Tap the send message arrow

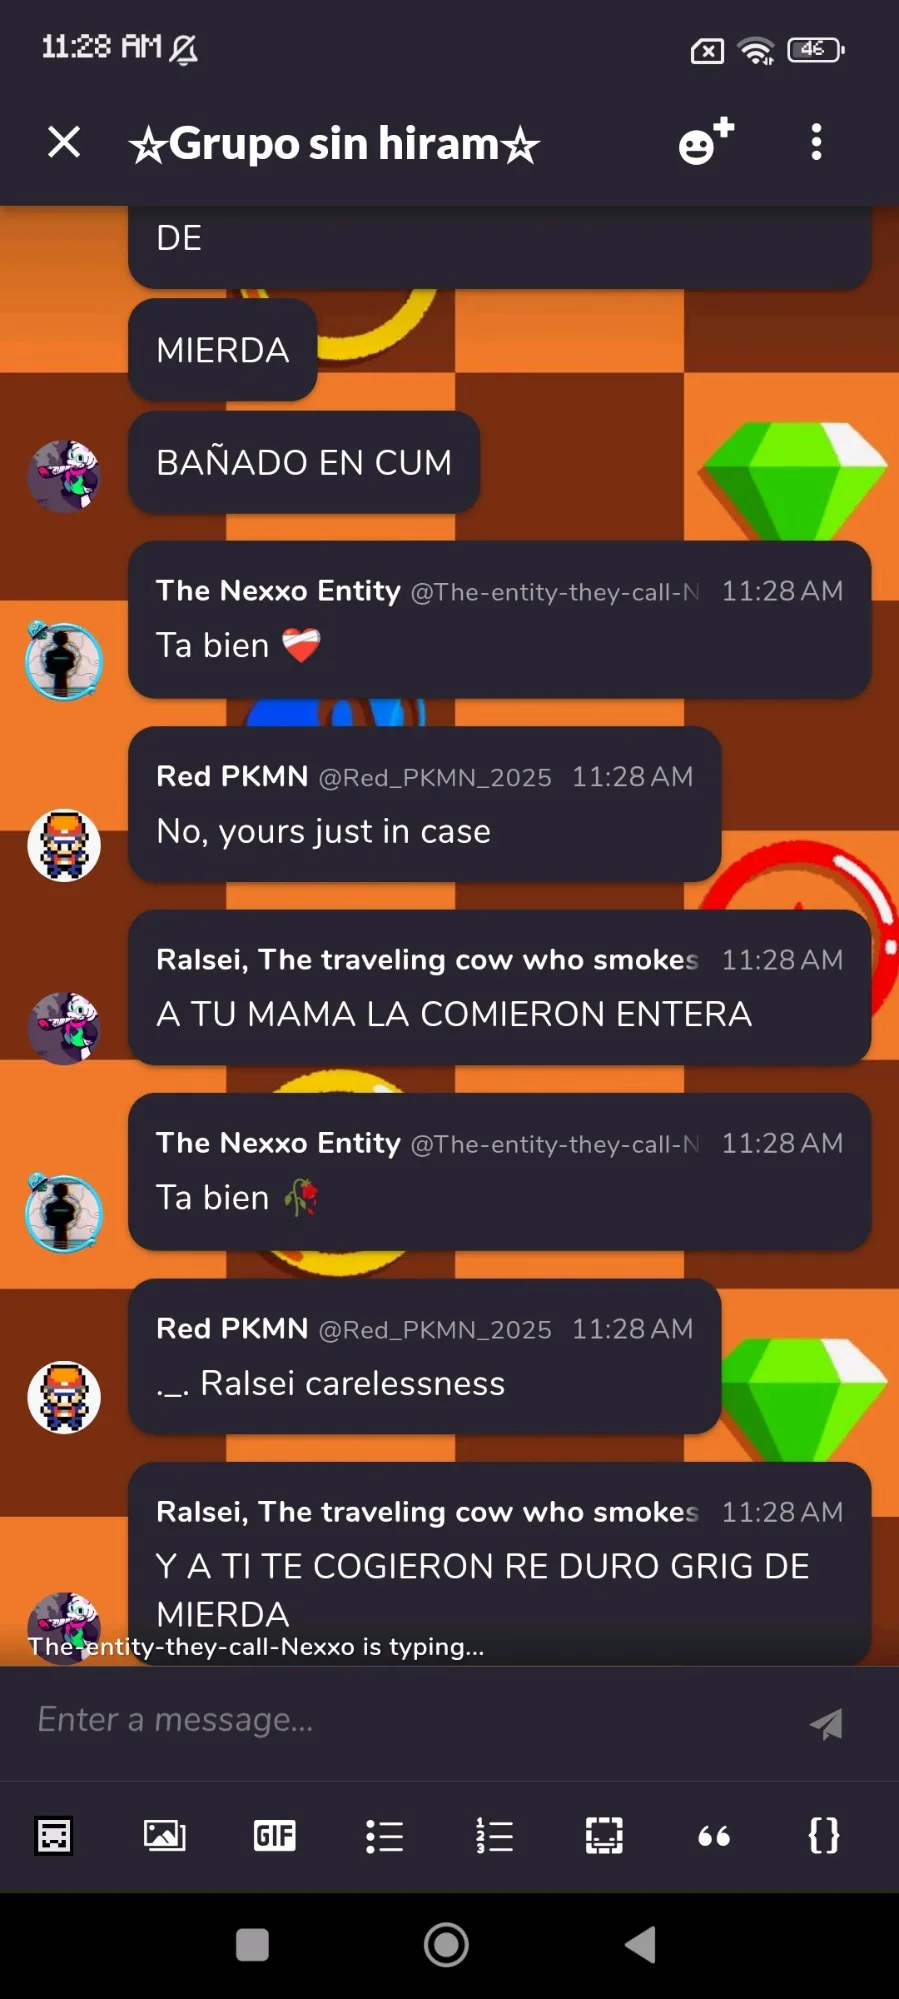click(x=827, y=1723)
